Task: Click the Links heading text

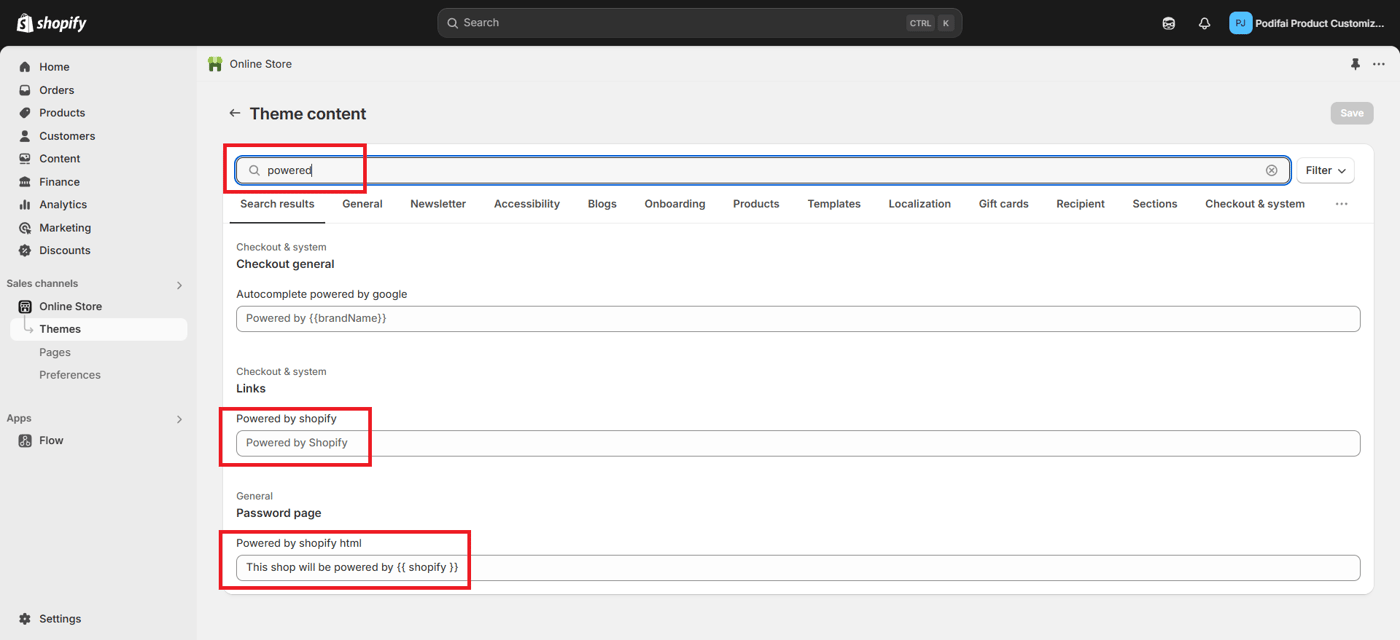Action: (251, 389)
